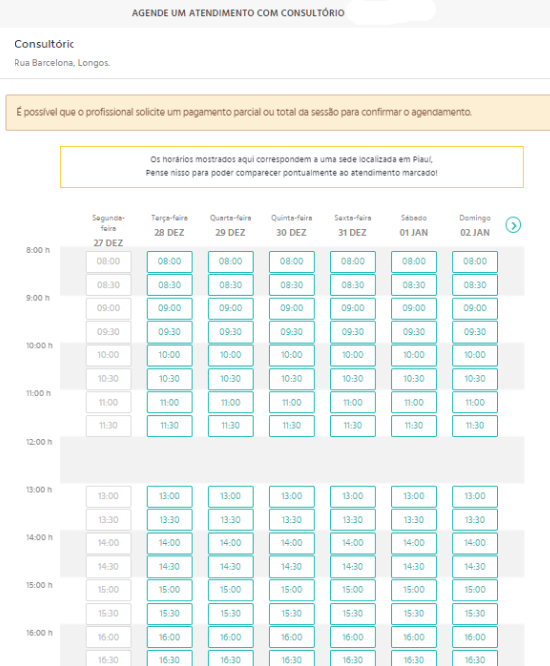550x666 pixels.
Task: Click the Rua Barcelona, Longos address
Action: 62,63
